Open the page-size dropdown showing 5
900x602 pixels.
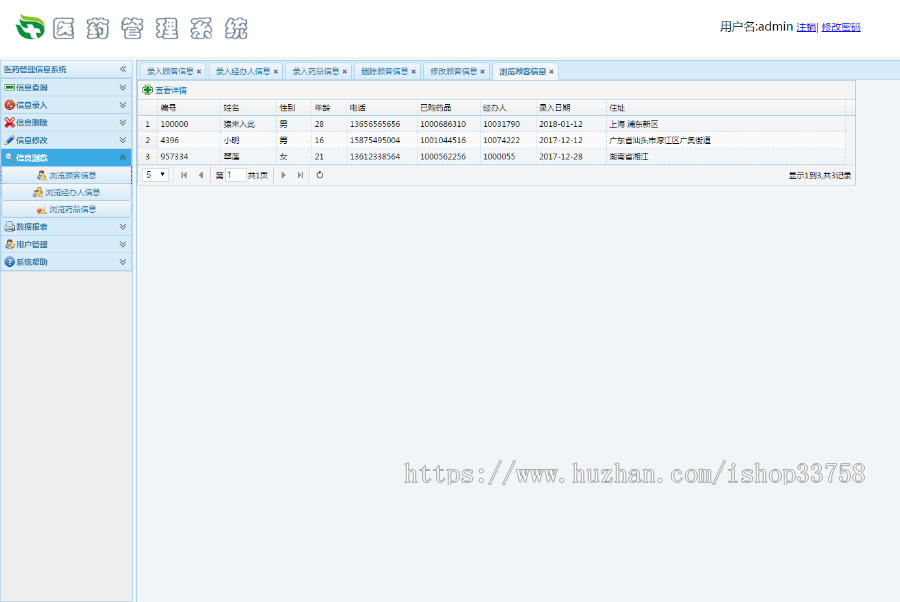point(154,174)
